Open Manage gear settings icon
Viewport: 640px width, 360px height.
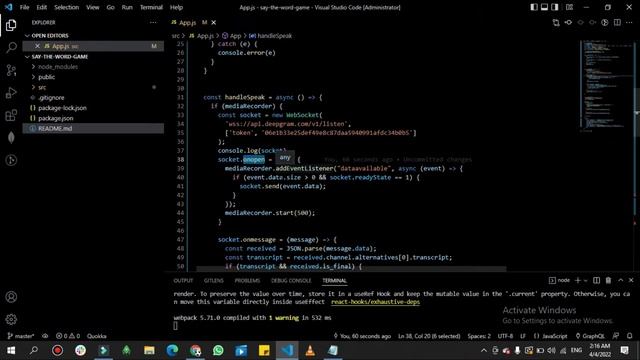click(11, 319)
